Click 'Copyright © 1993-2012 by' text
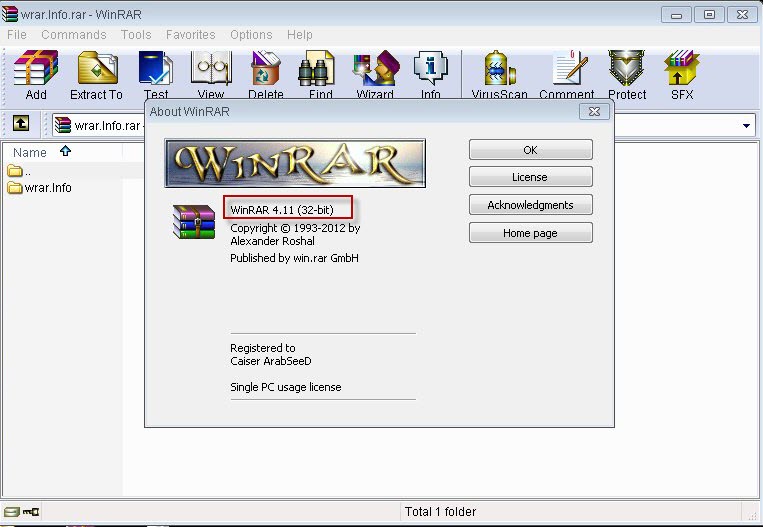763x527 pixels. [295, 228]
